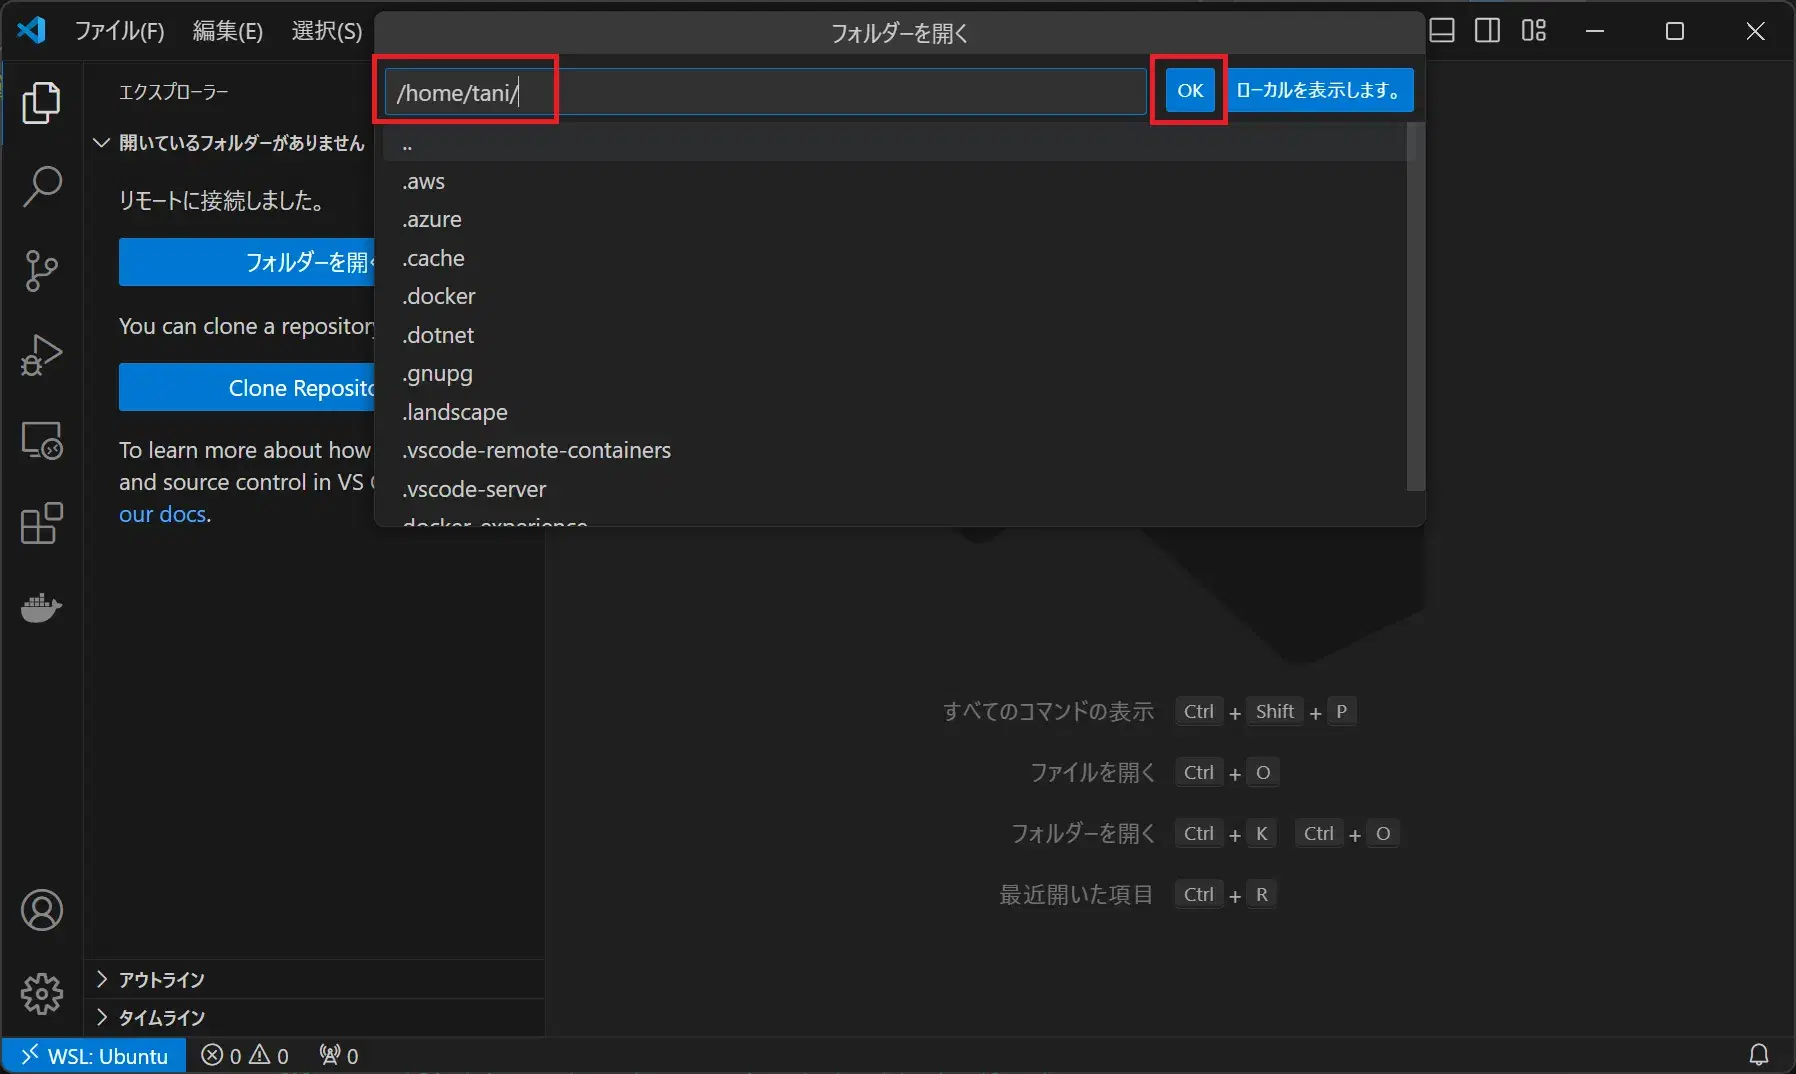Viewport: 1796px width, 1074px height.
Task: Open the Remote Explorer icon
Action: pyautogui.click(x=41, y=439)
